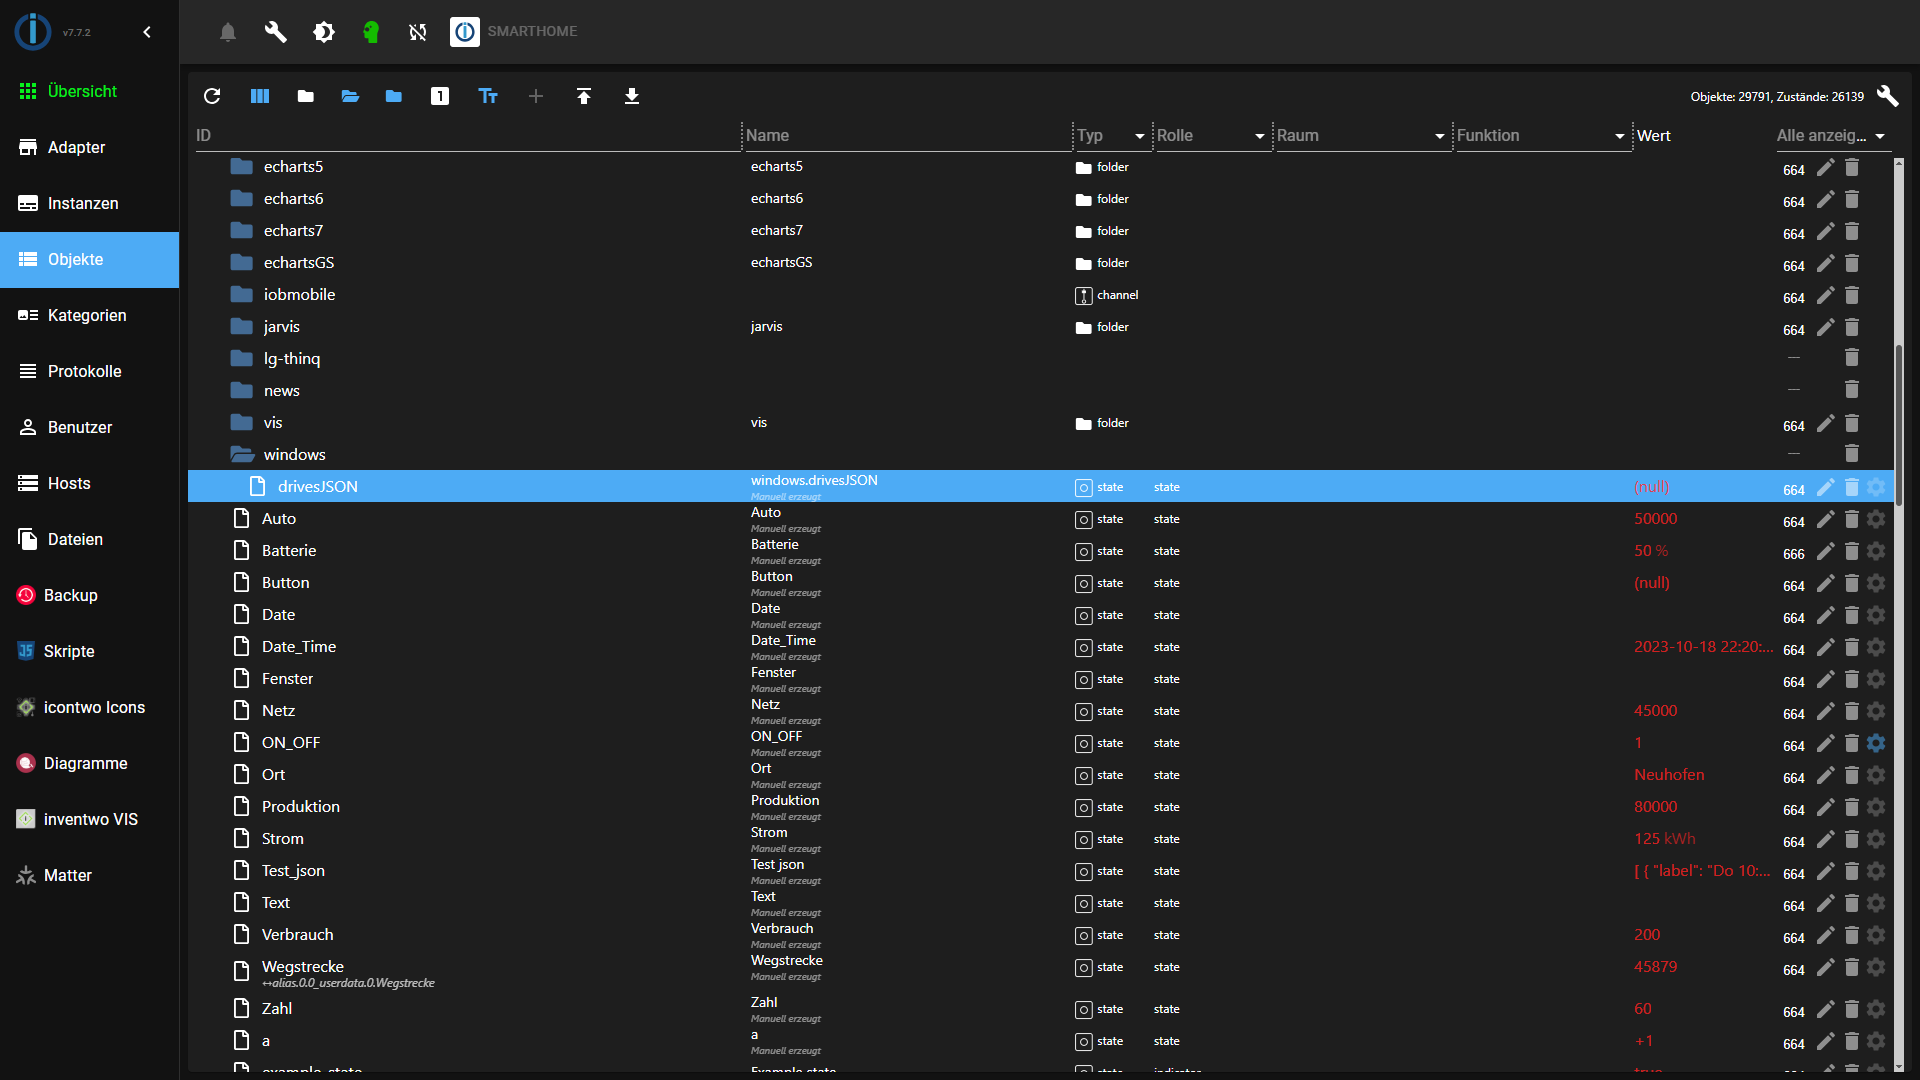Click the download objects arrow icon
Viewport: 1920px width, 1080px height.
[632, 96]
